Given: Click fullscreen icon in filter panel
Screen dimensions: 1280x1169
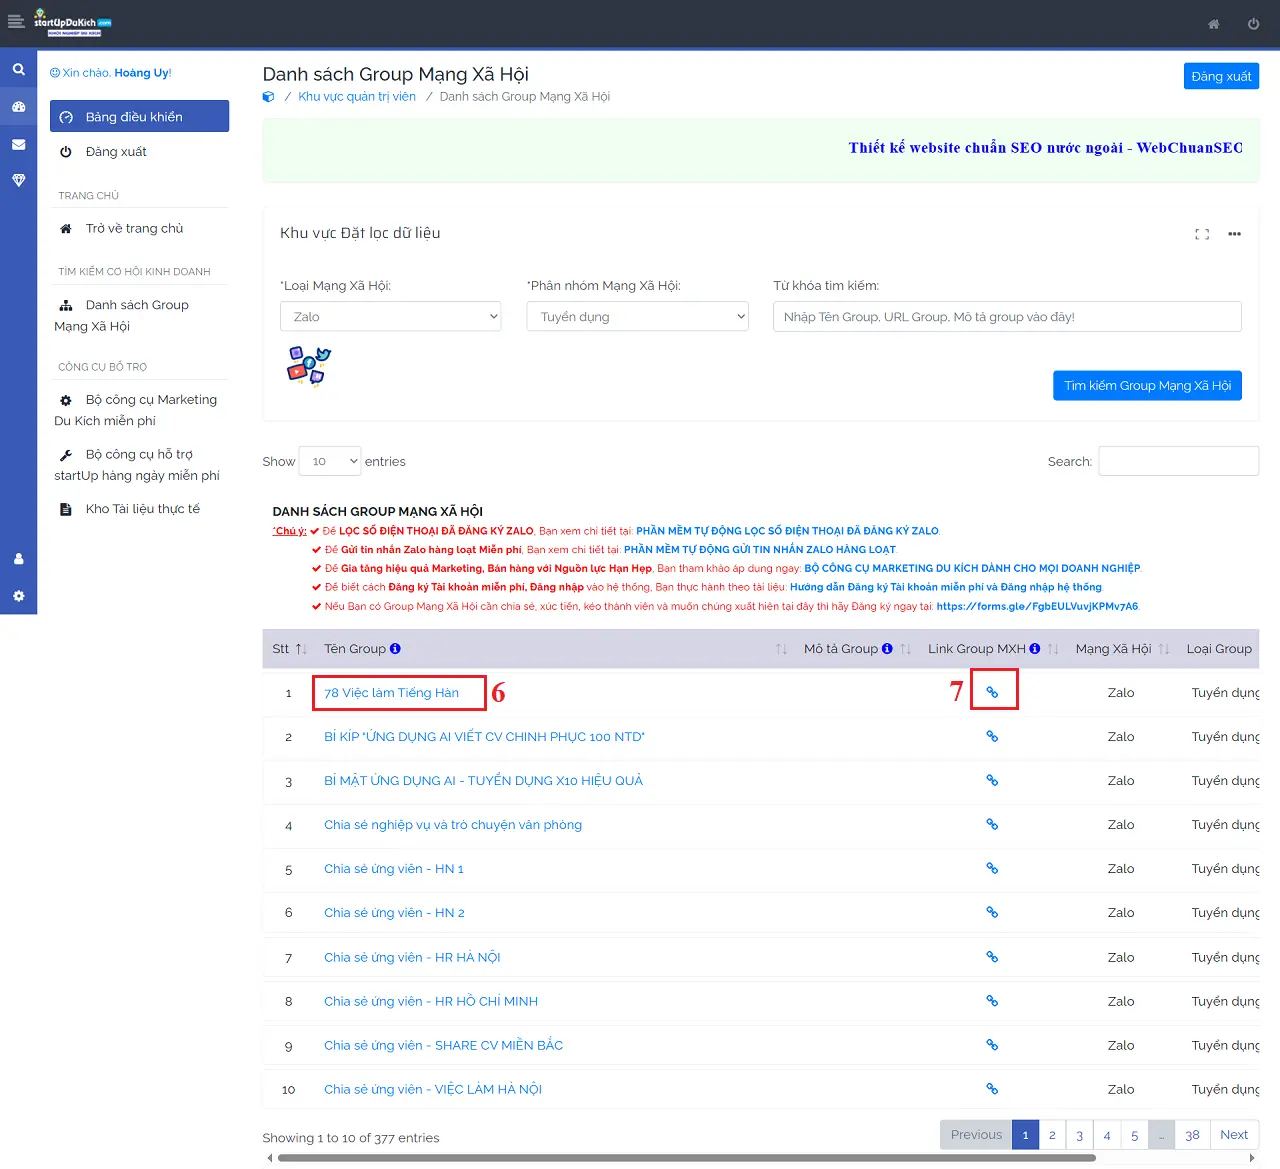Looking at the screenshot, I should (x=1202, y=234).
